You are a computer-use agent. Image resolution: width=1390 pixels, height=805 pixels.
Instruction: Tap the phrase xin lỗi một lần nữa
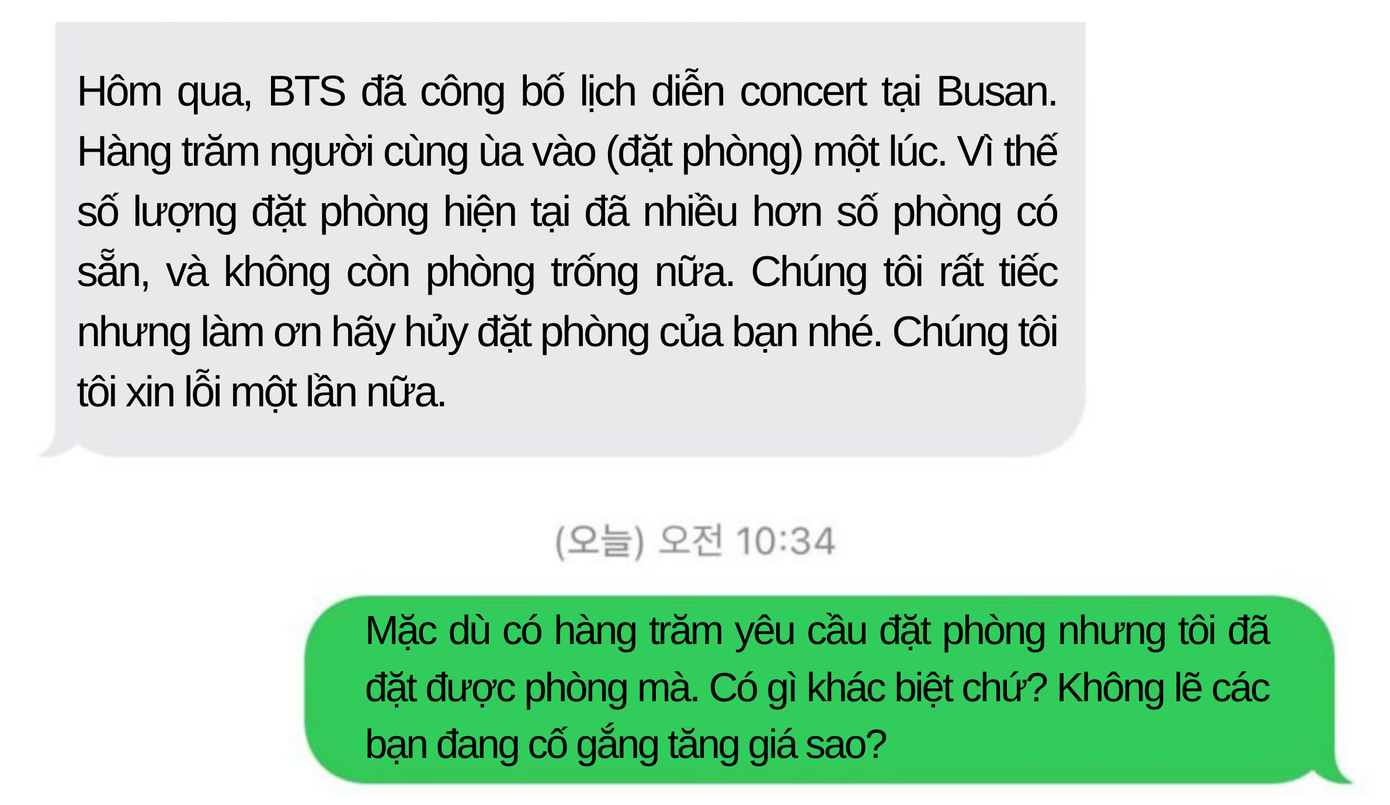point(285,394)
